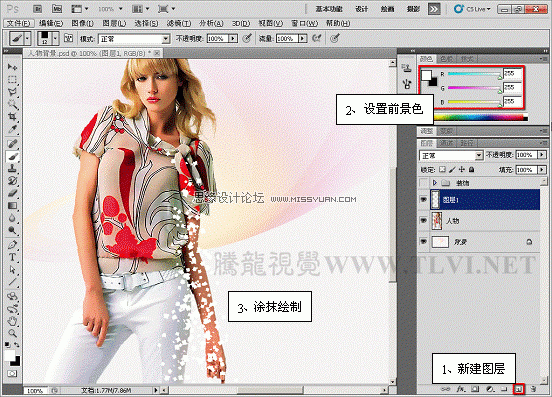The height and width of the screenshot is (397, 552).
Task: Select the Crop tool
Action: pyautogui.click(x=12, y=116)
